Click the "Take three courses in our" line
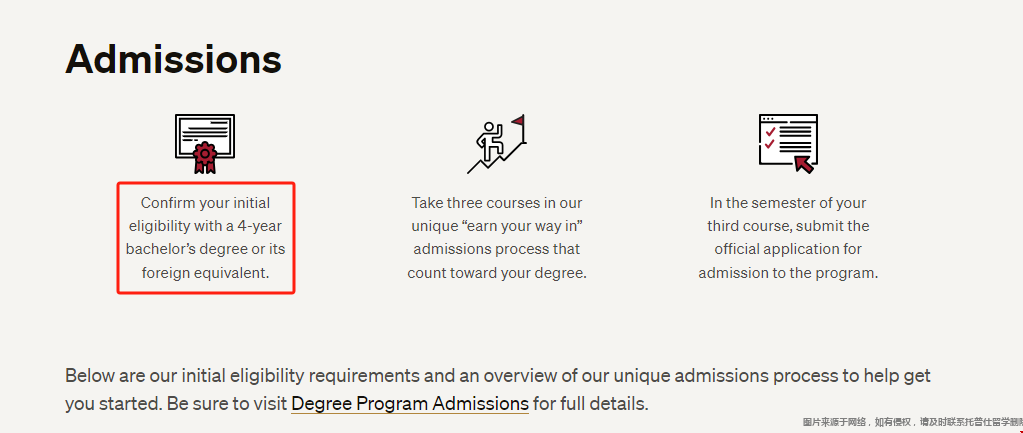Screen dimensions: 1023x433 tap(496, 203)
